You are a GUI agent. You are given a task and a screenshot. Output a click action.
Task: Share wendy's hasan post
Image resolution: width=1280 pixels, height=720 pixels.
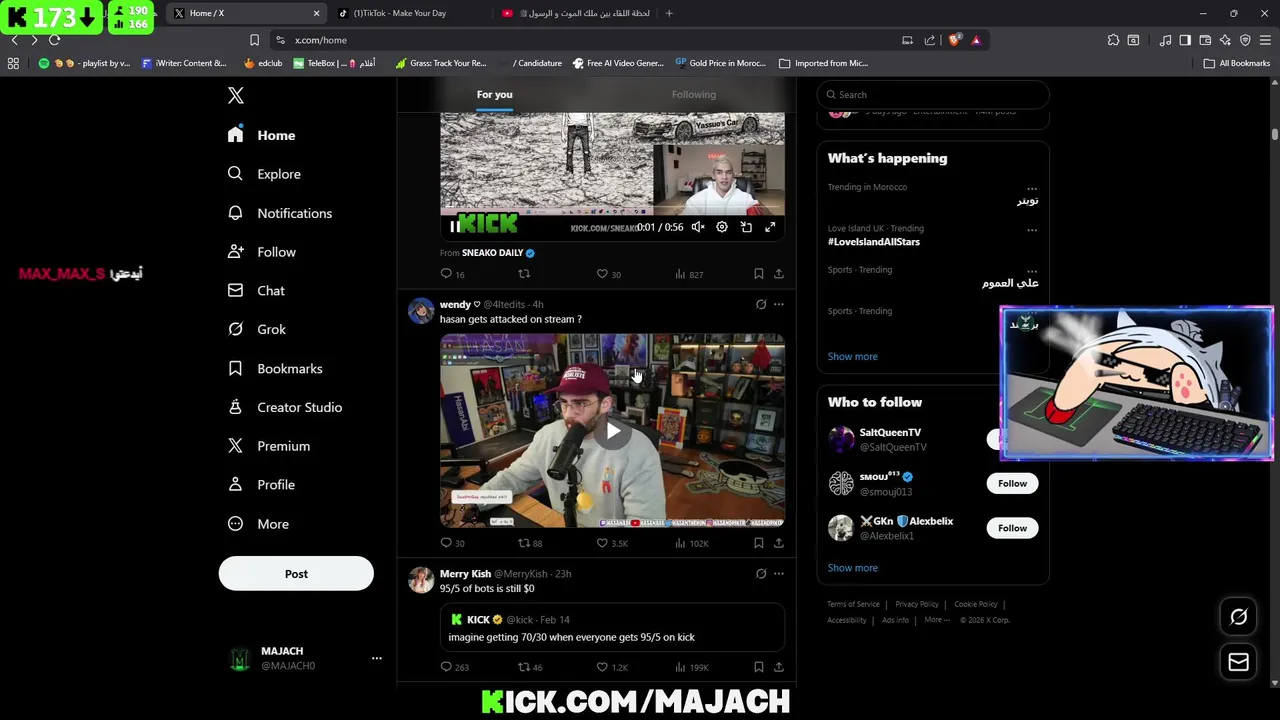(x=779, y=543)
